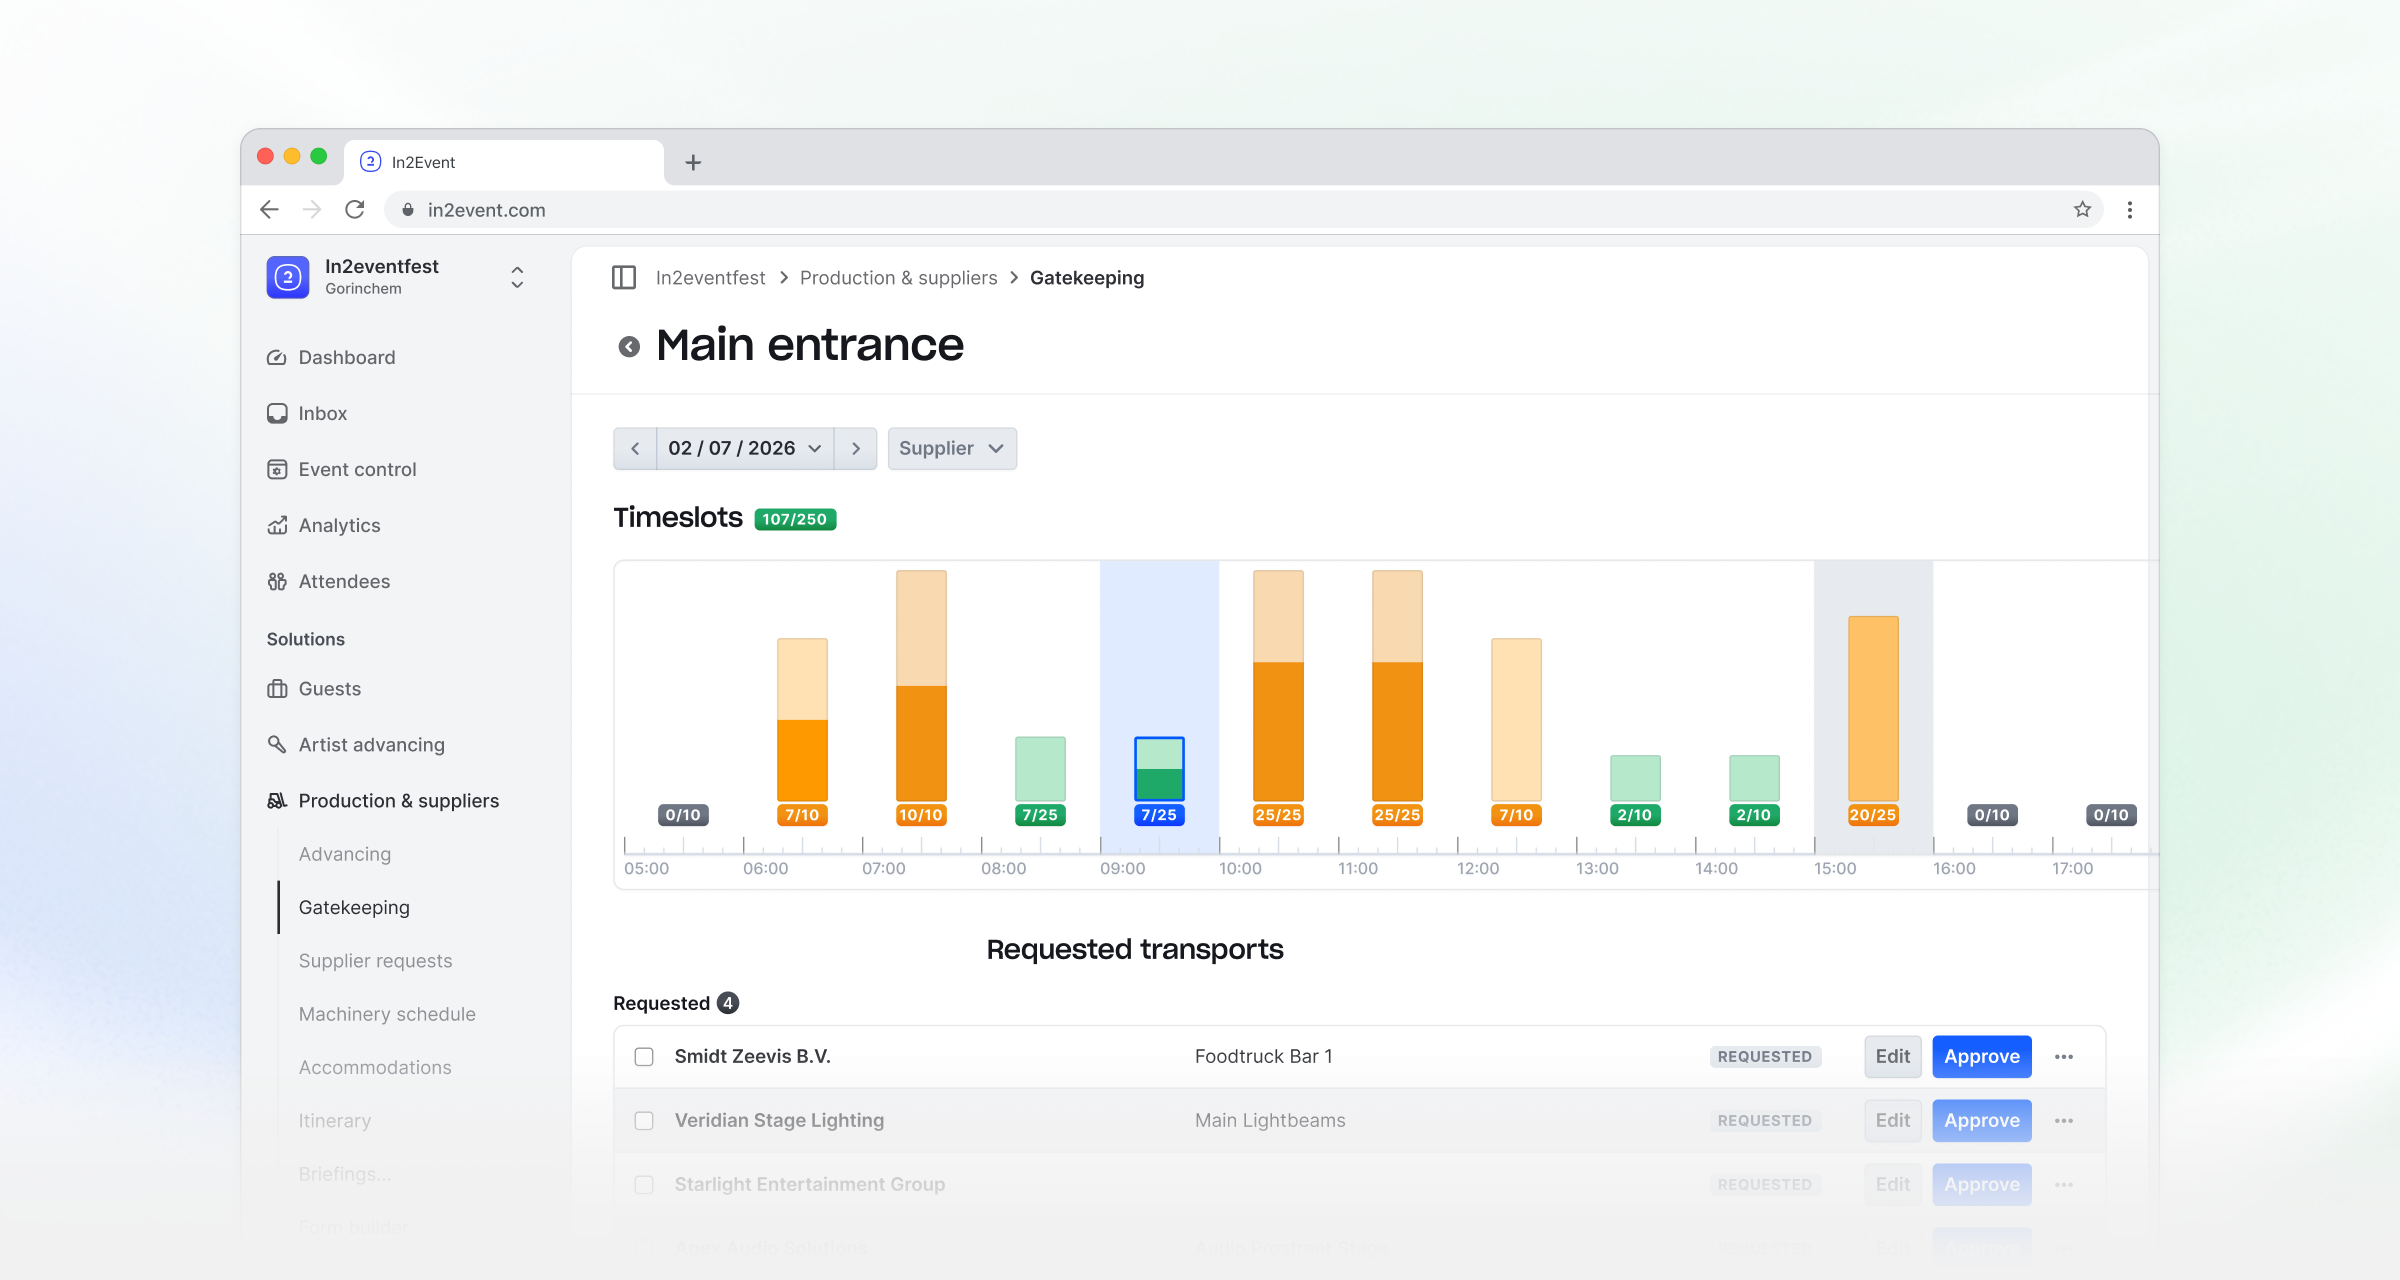The image size is (2400, 1280).
Task: Go back using the Main entrance arrow
Action: coord(629,347)
